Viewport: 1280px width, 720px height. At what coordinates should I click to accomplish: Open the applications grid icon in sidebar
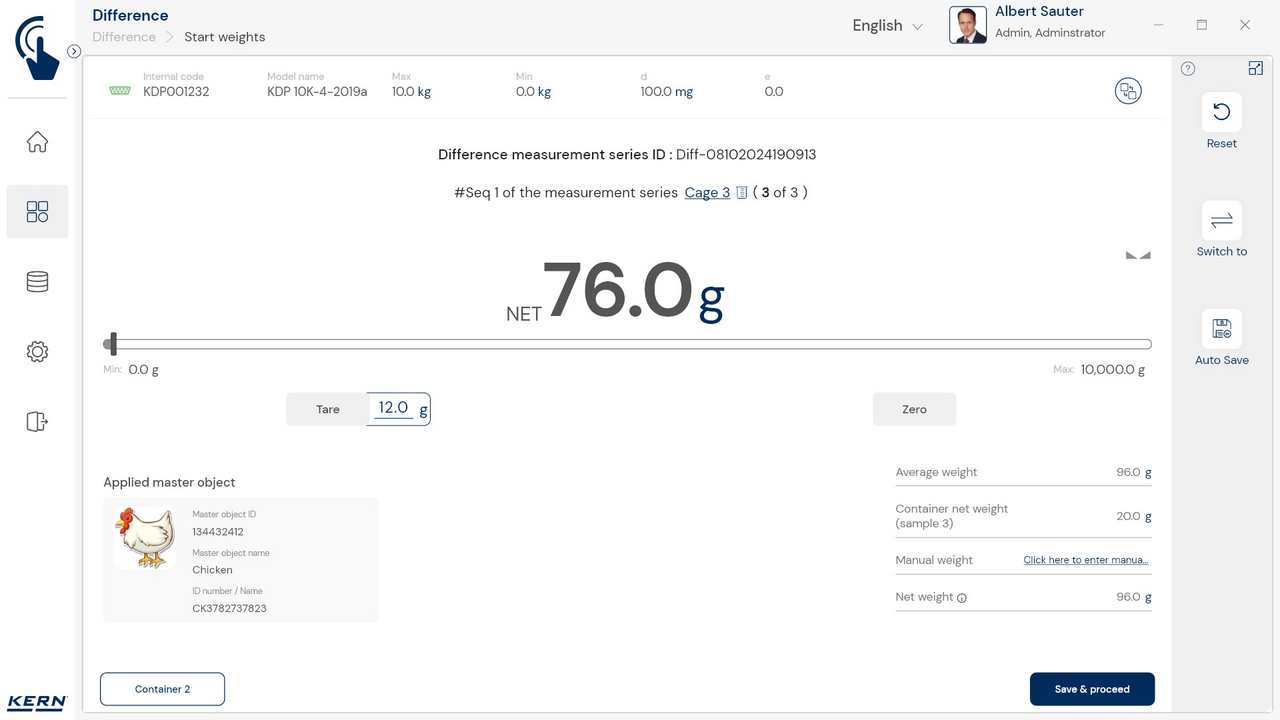click(x=37, y=212)
